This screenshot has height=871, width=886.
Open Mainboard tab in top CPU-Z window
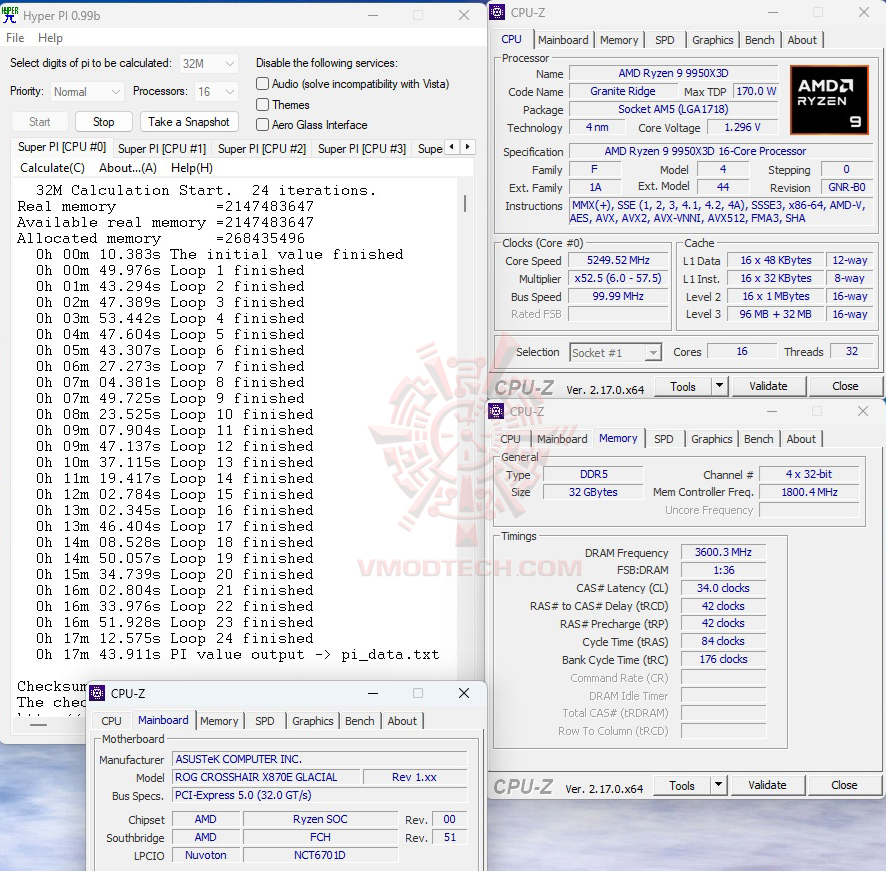point(563,40)
